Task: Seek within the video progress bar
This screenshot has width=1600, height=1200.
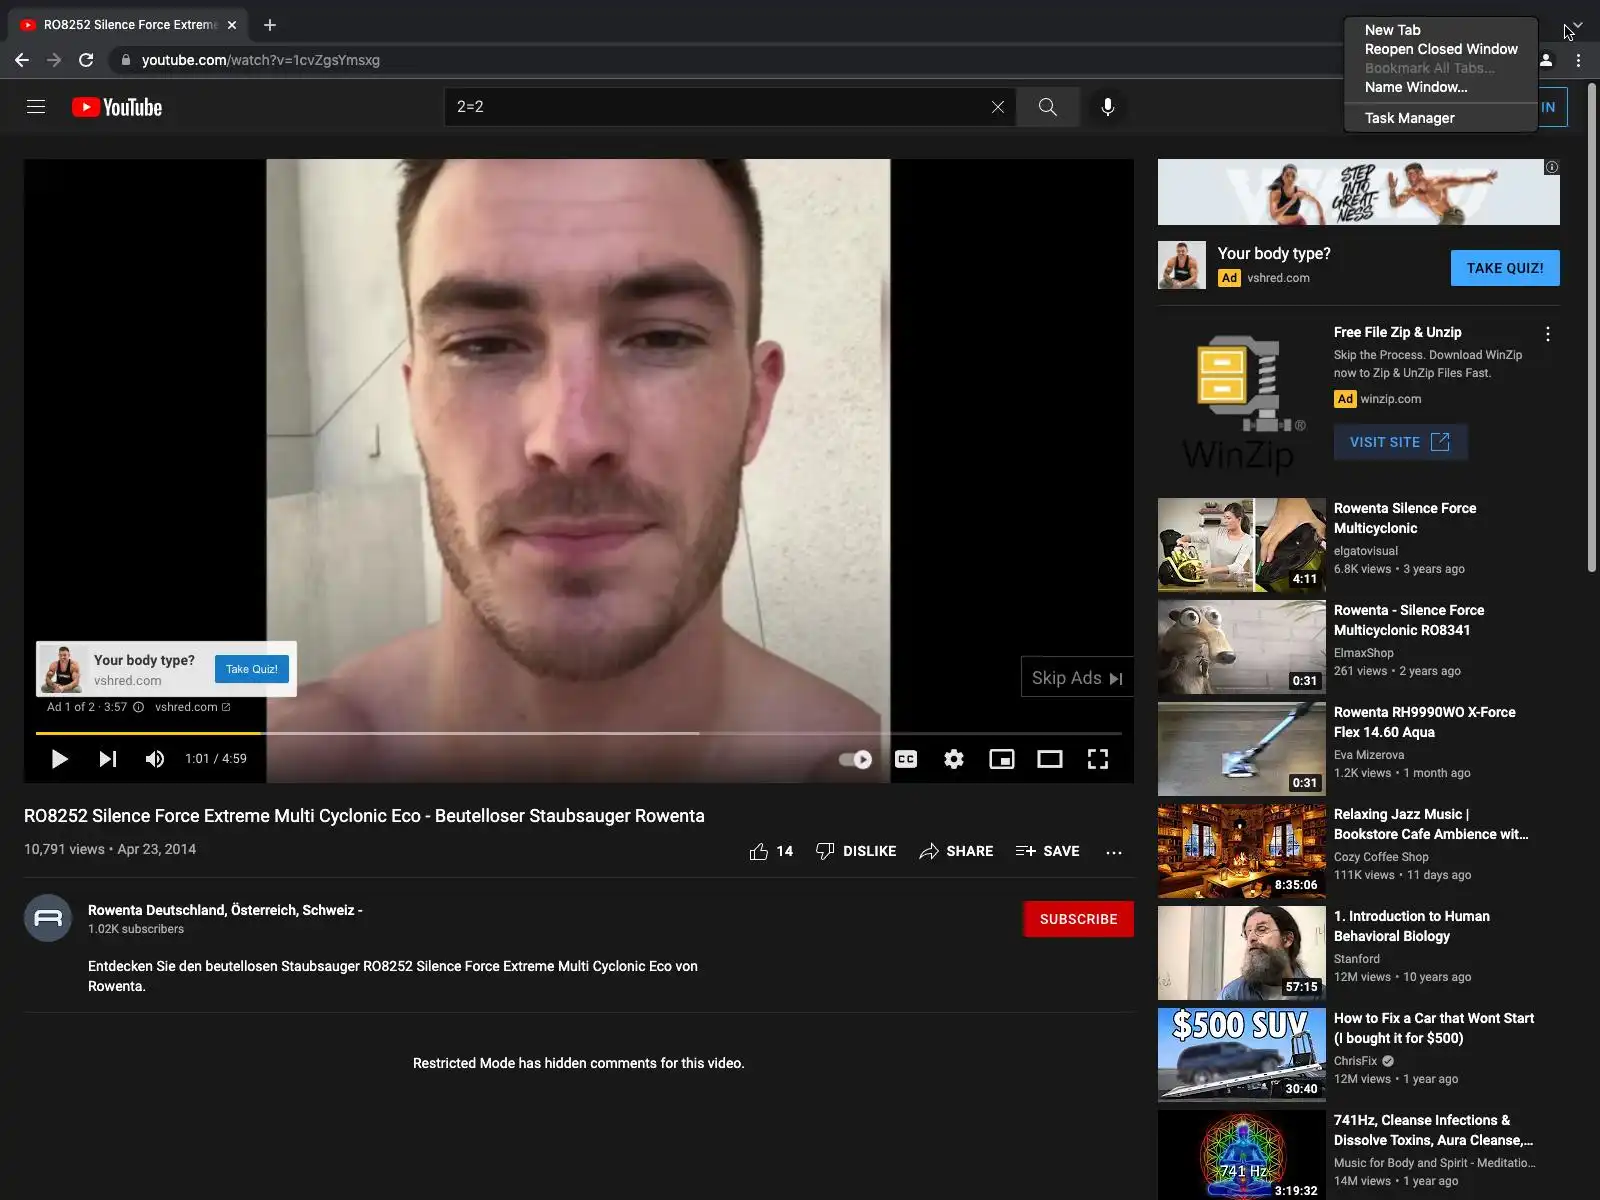Action: [578, 733]
